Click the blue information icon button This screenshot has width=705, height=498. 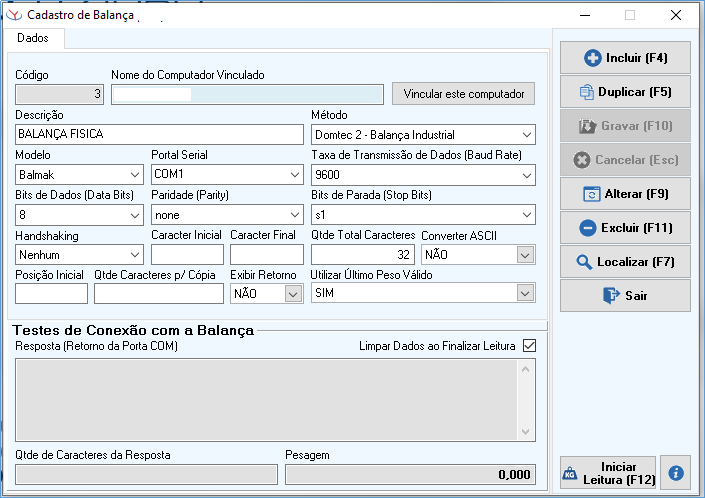click(676, 473)
